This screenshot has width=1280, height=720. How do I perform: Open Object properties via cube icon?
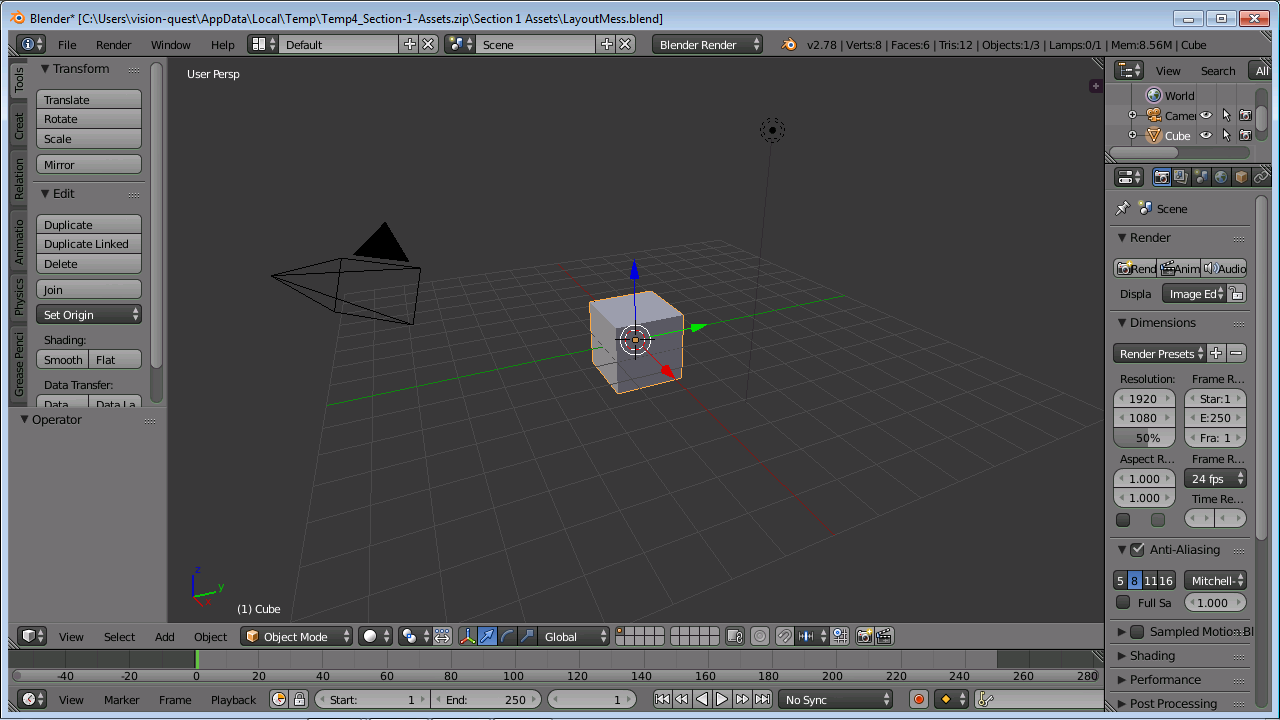(1241, 177)
